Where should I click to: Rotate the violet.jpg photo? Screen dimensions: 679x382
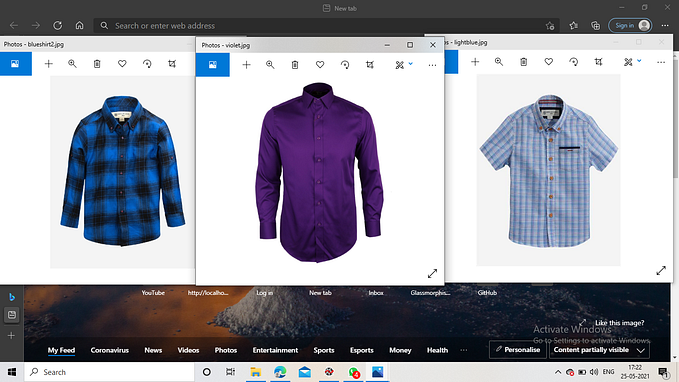click(x=345, y=65)
